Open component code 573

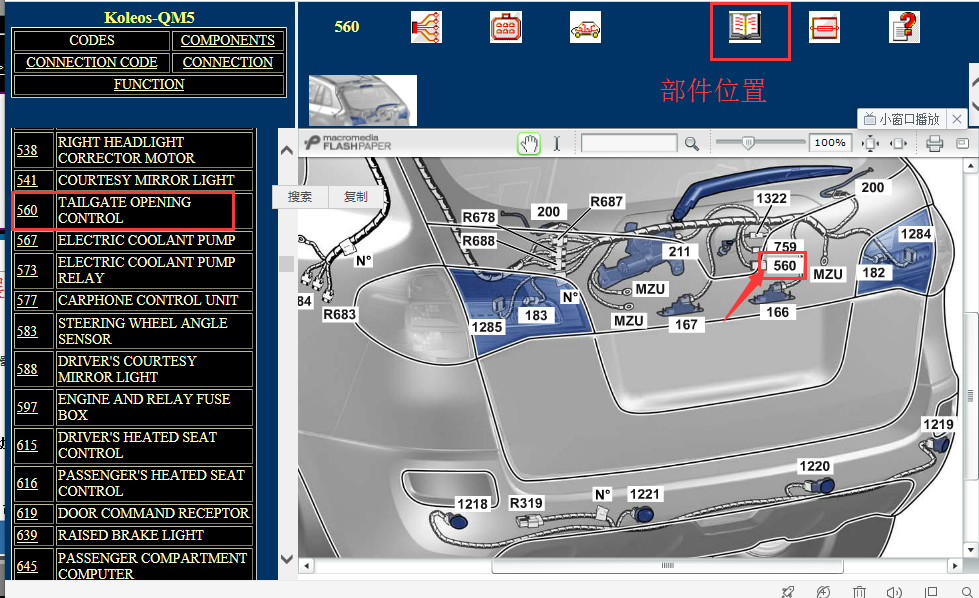pos(27,270)
